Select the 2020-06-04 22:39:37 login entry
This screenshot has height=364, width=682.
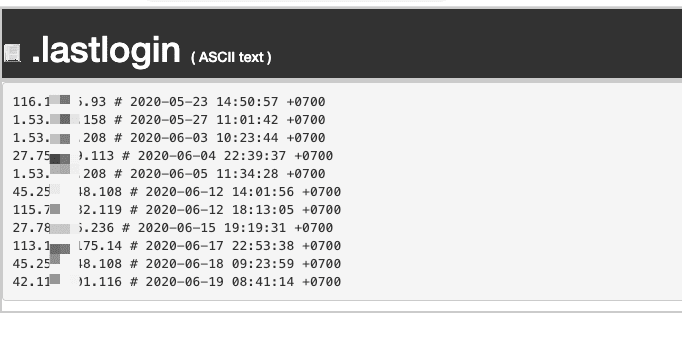(x=173, y=156)
